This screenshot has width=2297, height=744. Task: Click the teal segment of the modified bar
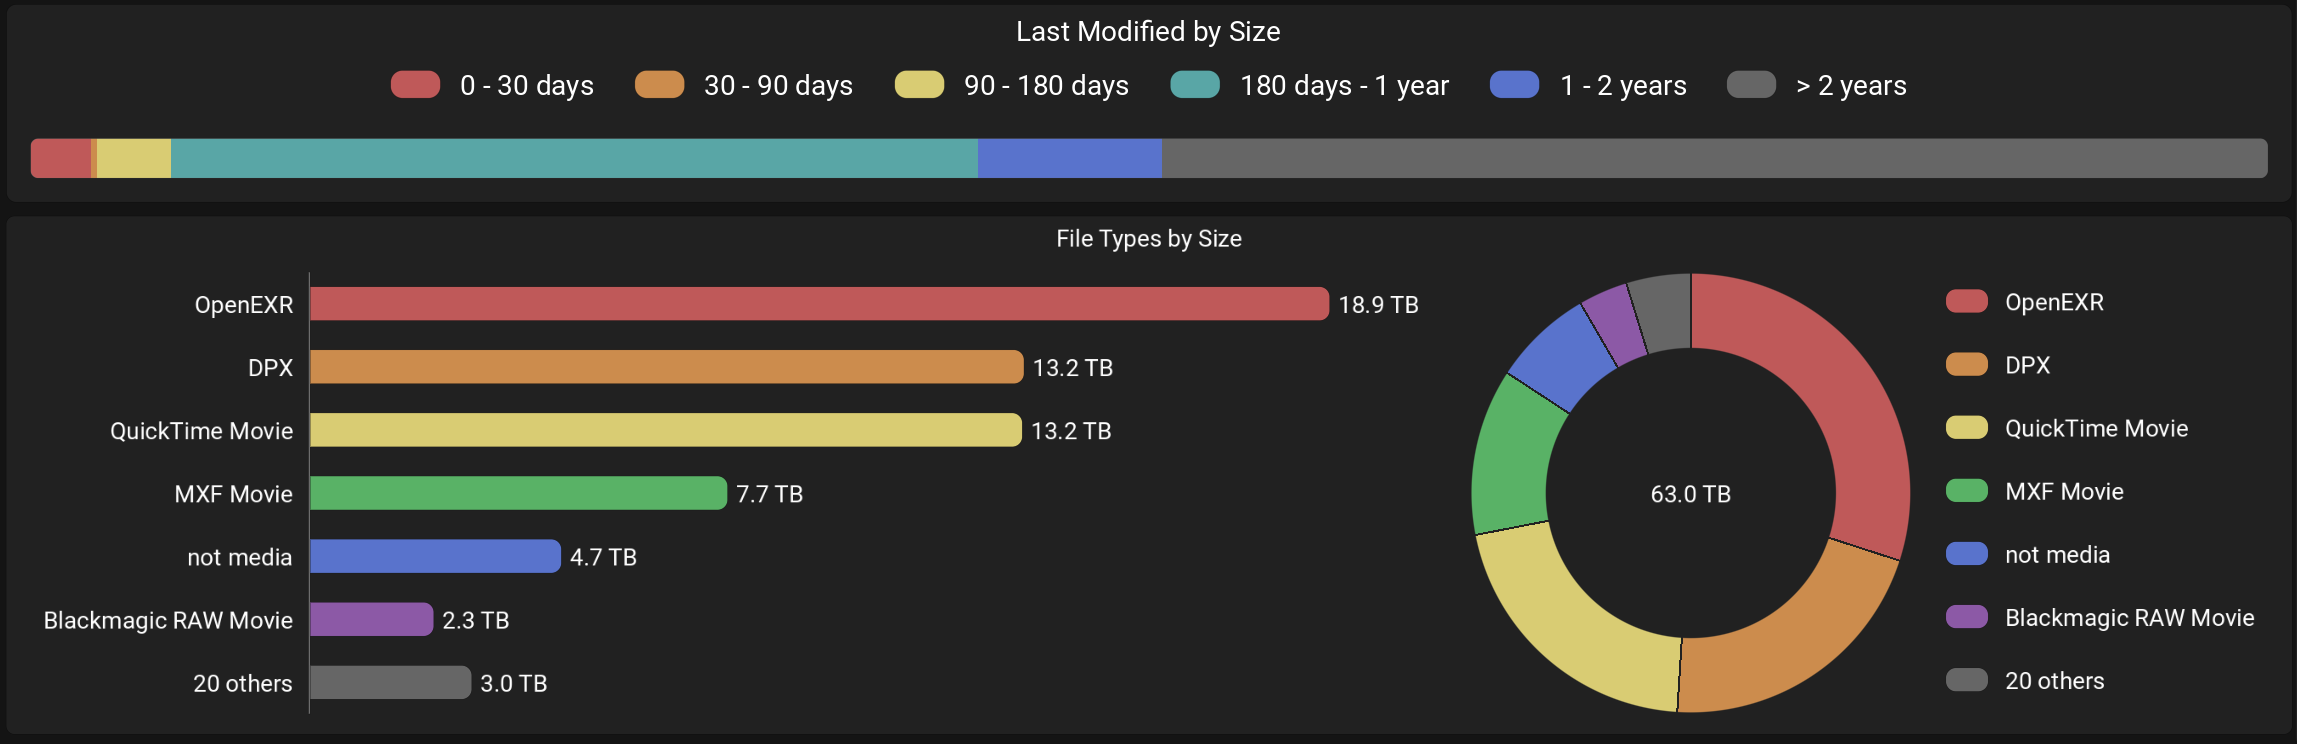(574, 158)
